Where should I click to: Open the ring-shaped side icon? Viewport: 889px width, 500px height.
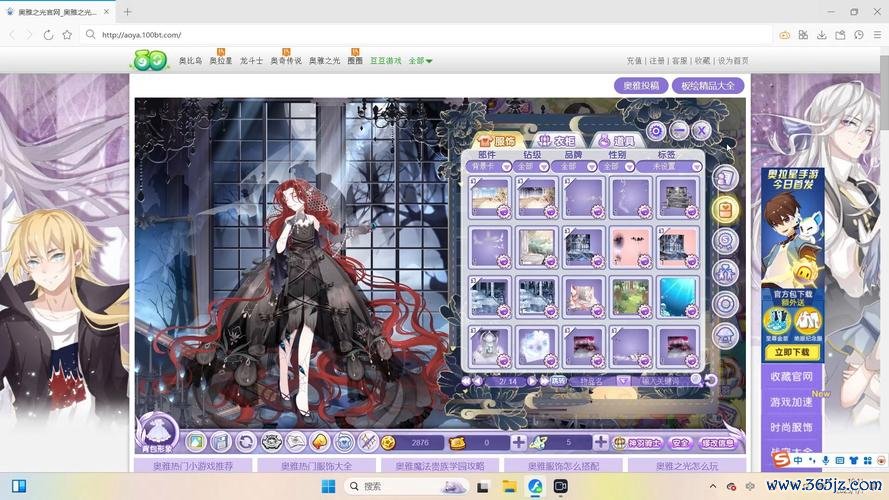click(725, 304)
